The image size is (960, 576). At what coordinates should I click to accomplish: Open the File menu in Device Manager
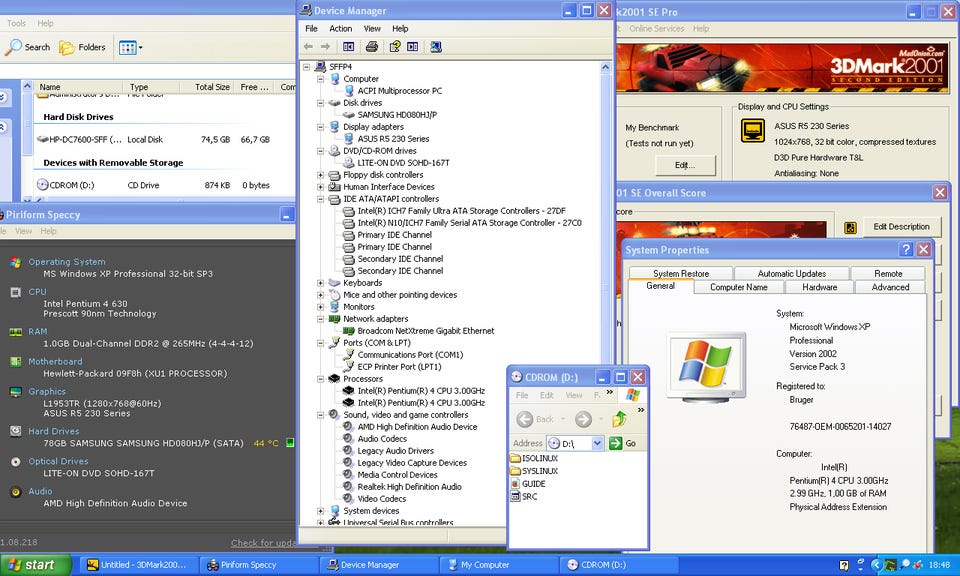pos(312,28)
